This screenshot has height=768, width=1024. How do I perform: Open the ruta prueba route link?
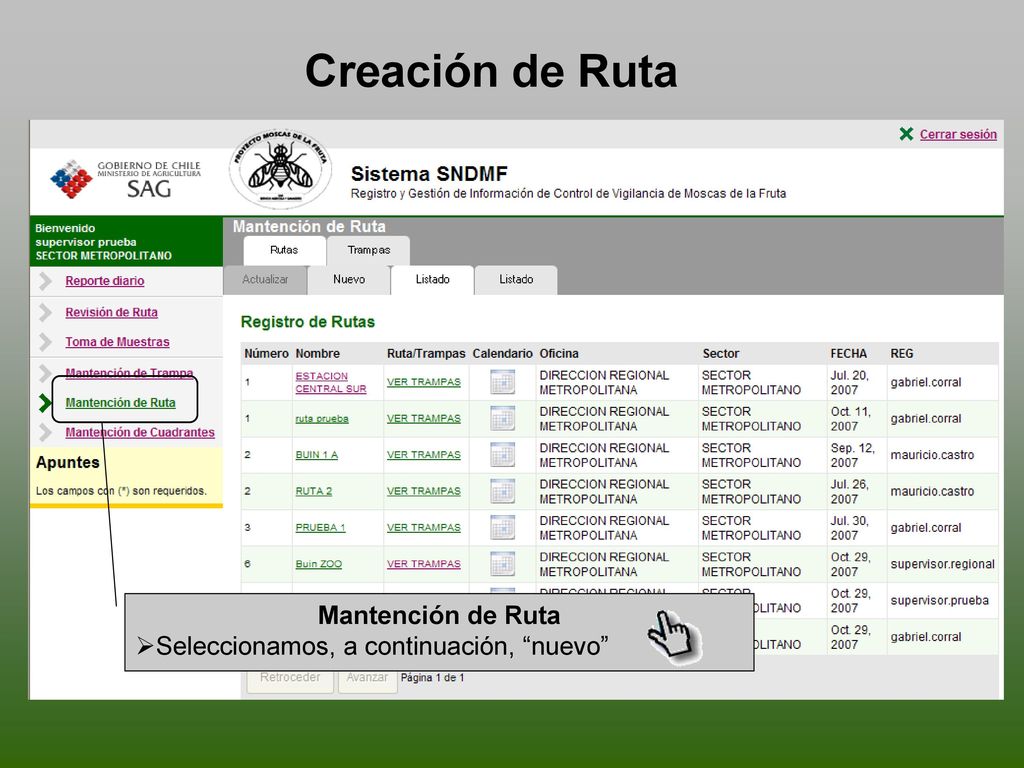tap(321, 419)
